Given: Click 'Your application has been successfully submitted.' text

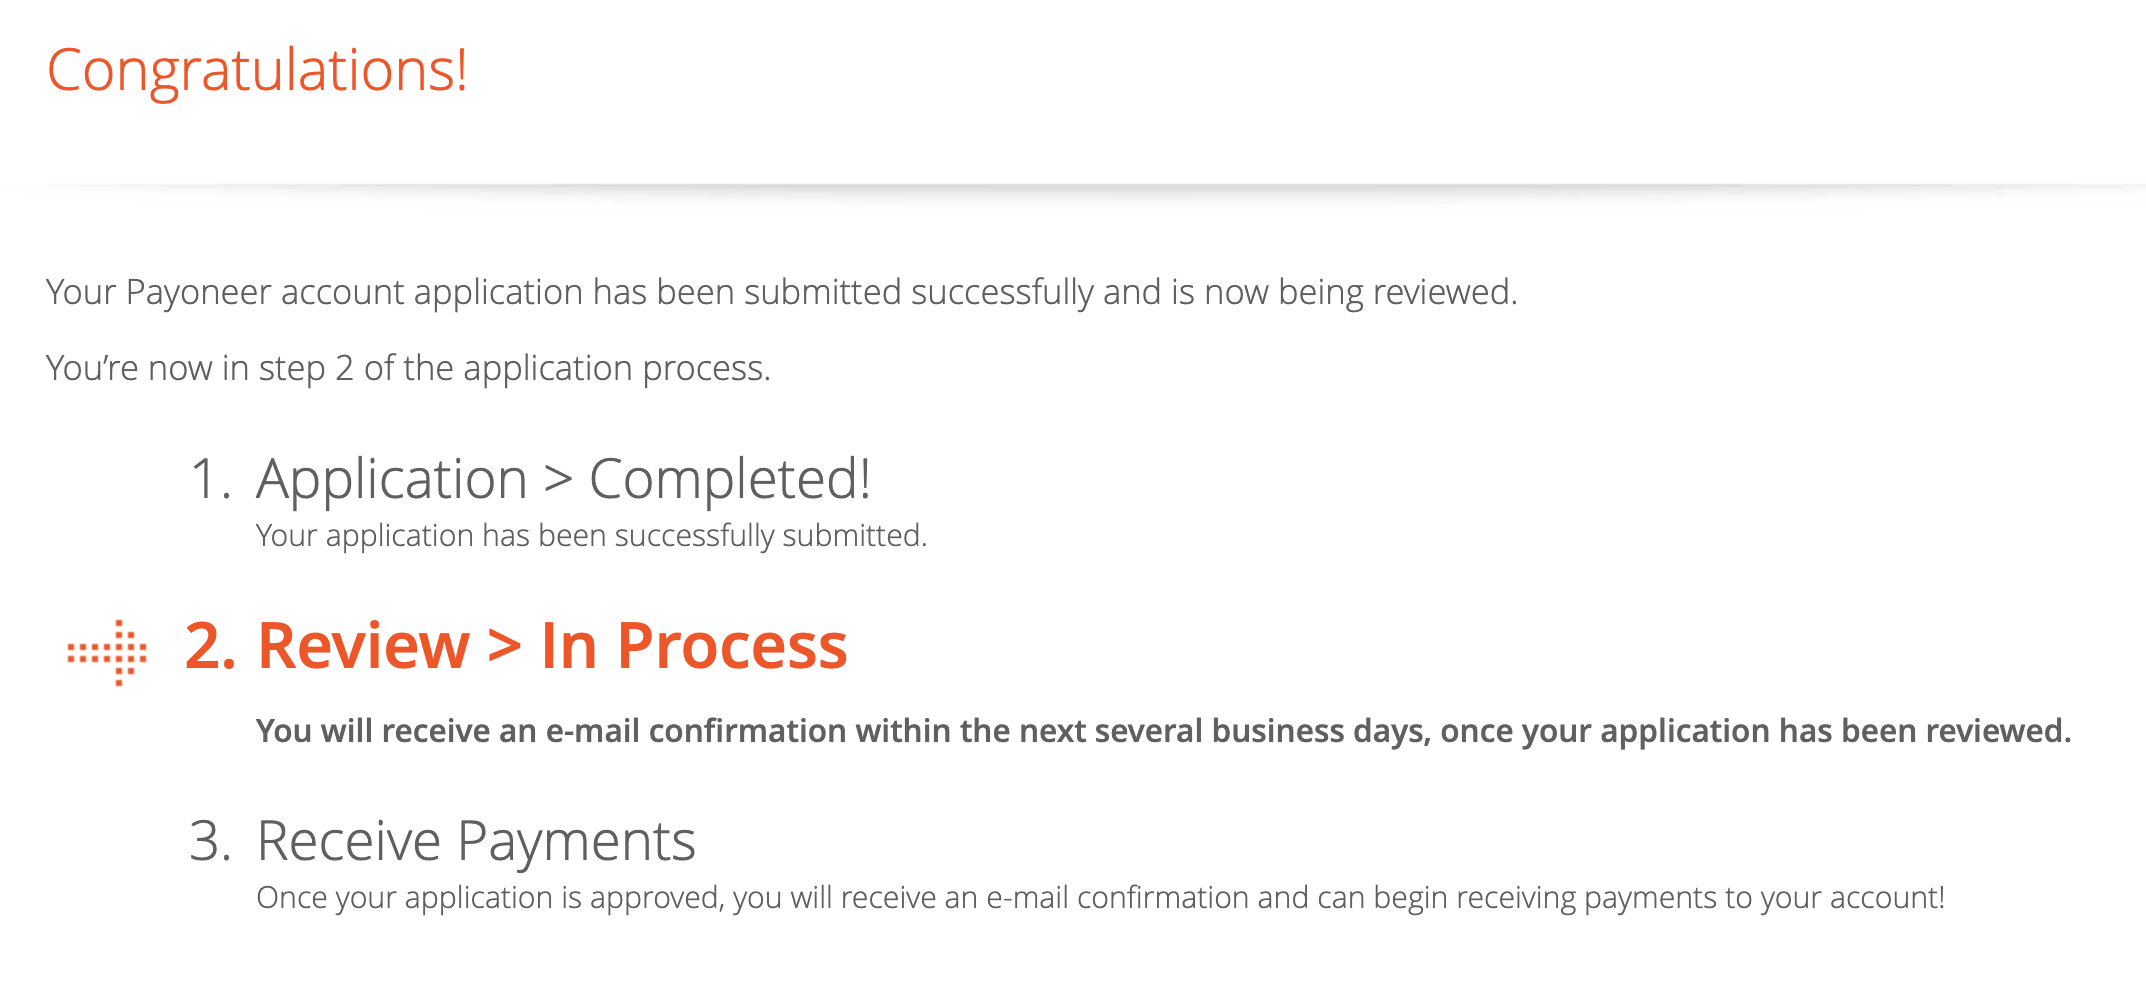Looking at the screenshot, I should [x=591, y=537].
